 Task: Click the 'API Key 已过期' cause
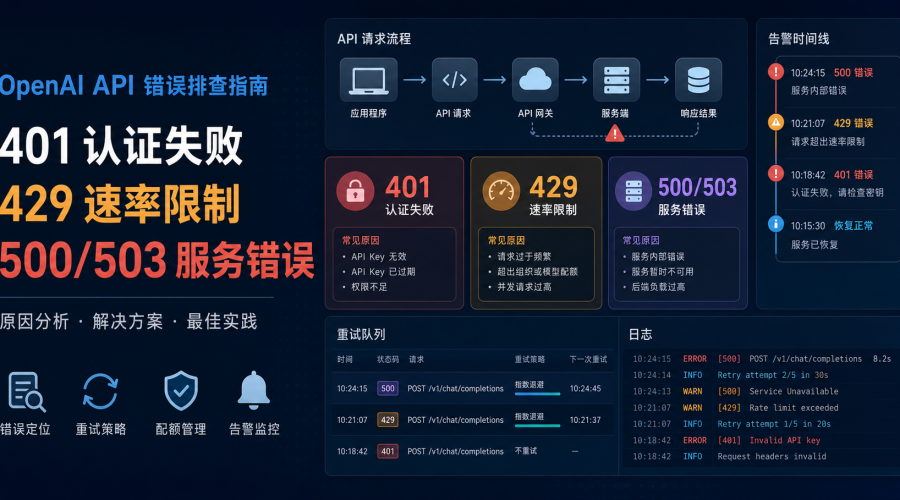383,272
